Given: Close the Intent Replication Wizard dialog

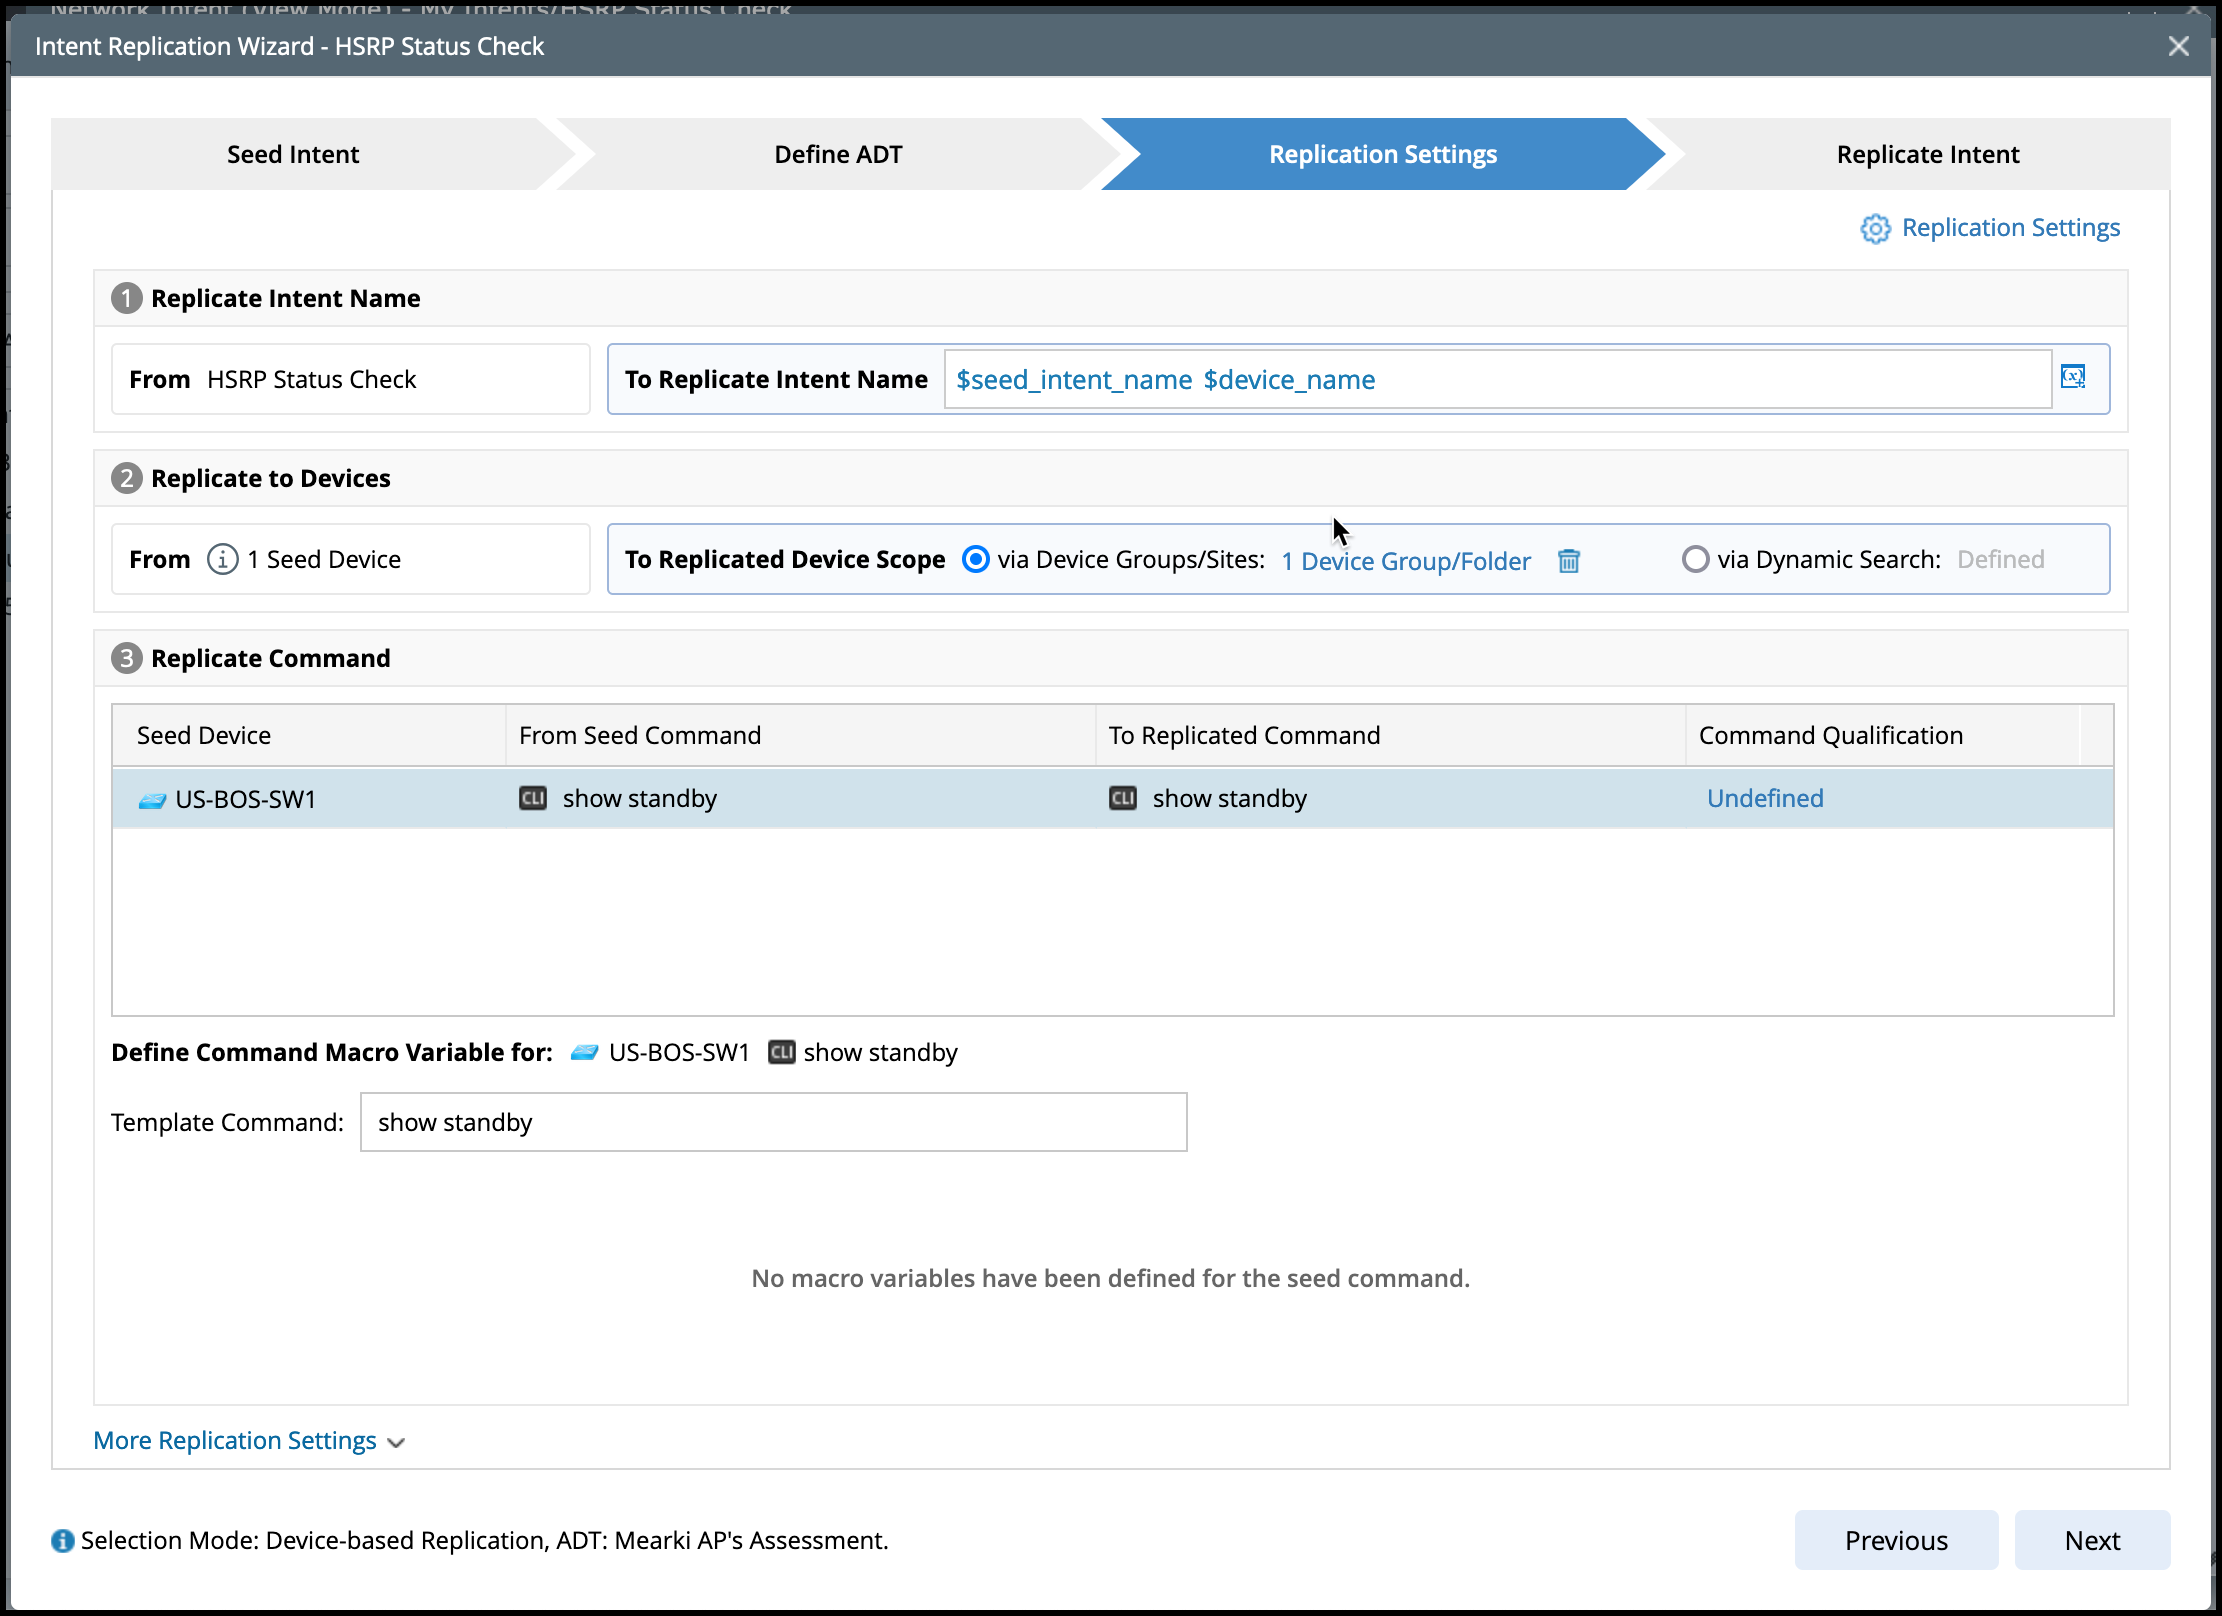Looking at the screenshot, I should pyautogui.click(x=2178, y=46).
